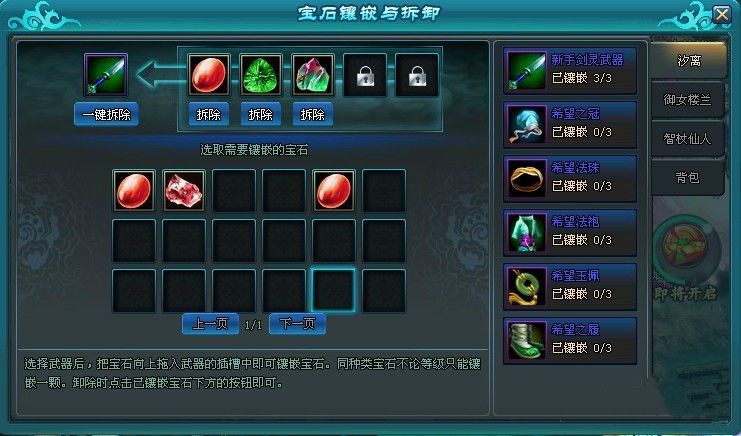Click 拆除 under the red gem
Screen dimensions: 741x436
[x=209, y=114]
